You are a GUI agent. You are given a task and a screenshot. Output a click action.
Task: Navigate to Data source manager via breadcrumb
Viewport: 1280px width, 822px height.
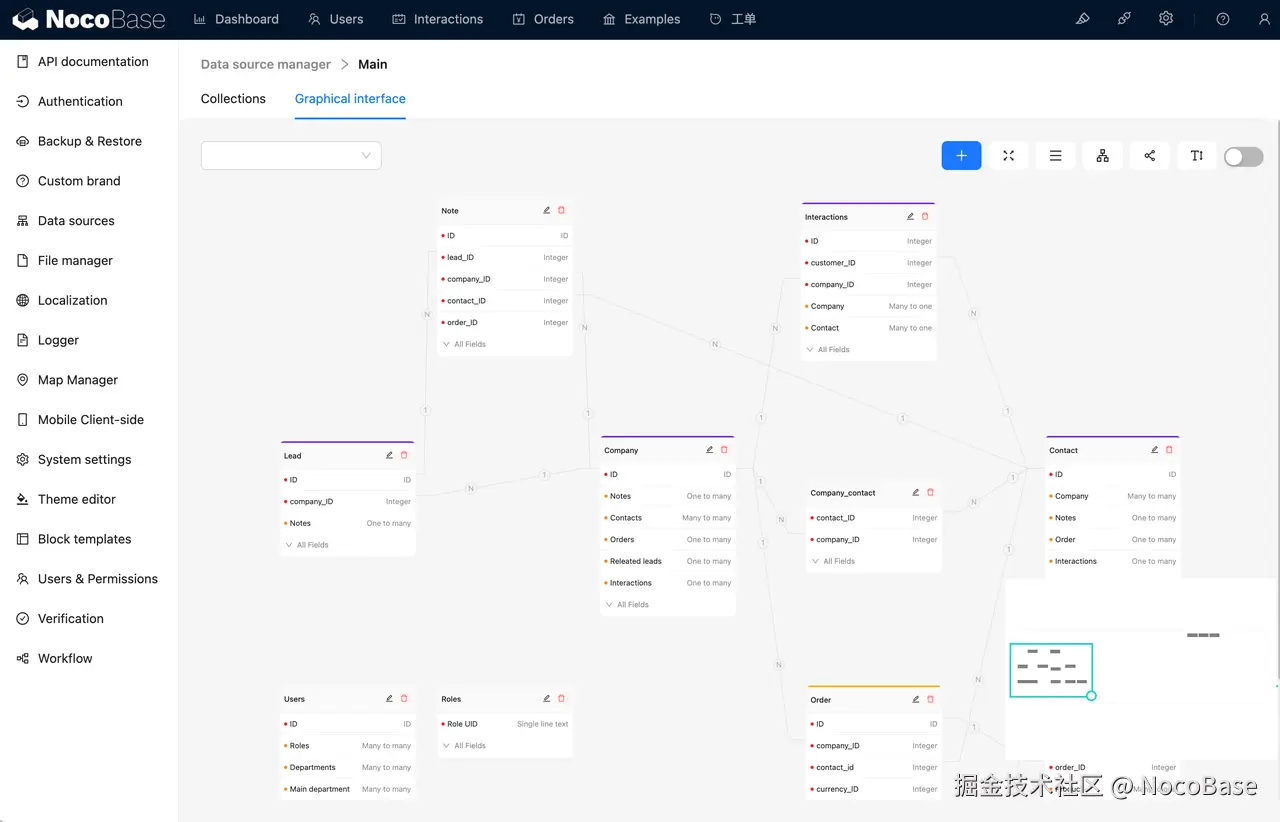pyautogui.click(x=265, y=64)
